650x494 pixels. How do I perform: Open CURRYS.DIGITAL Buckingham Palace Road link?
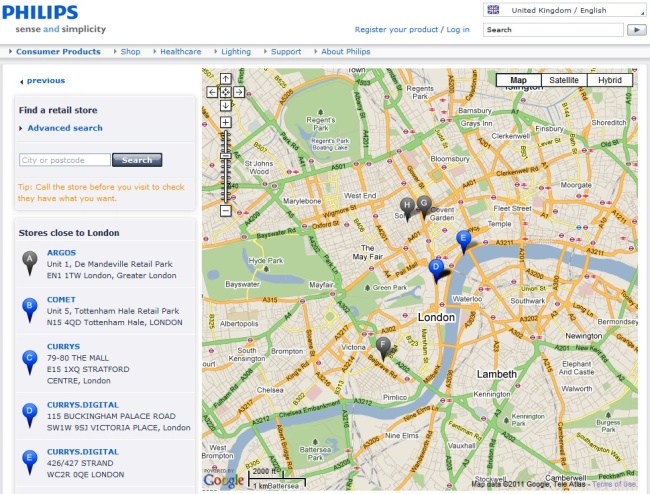[x=82, y=404]
